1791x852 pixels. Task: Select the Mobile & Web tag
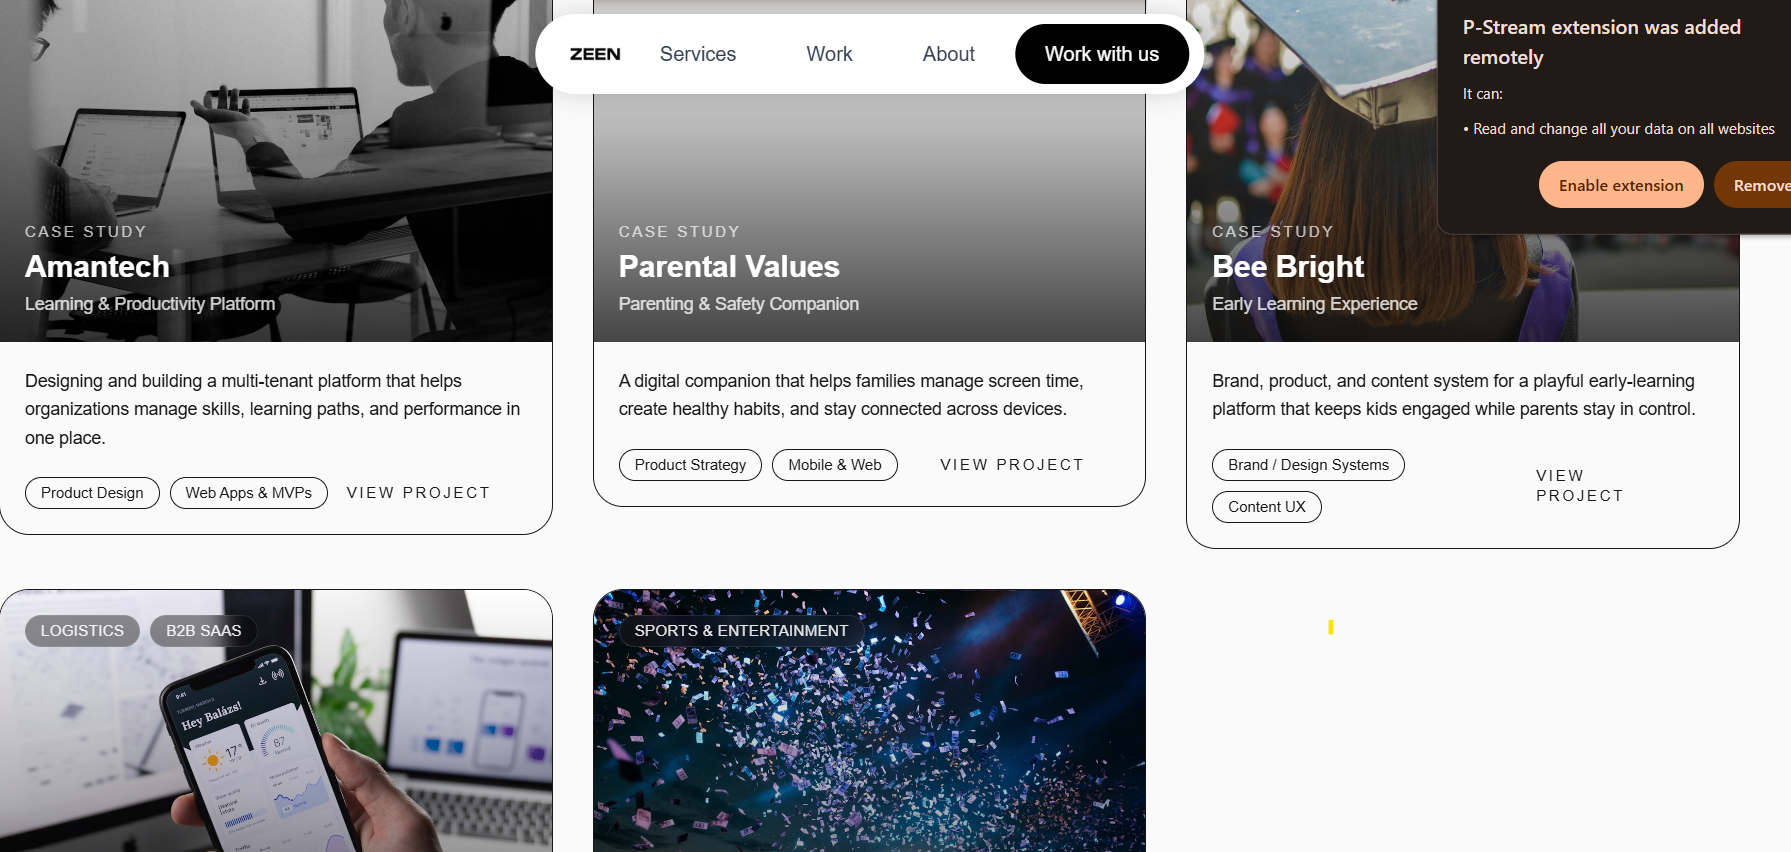(835, 465)
